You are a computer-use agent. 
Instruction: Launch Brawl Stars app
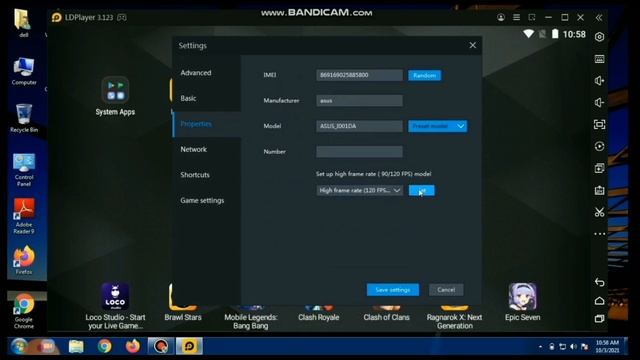click(x=183, y=302)
